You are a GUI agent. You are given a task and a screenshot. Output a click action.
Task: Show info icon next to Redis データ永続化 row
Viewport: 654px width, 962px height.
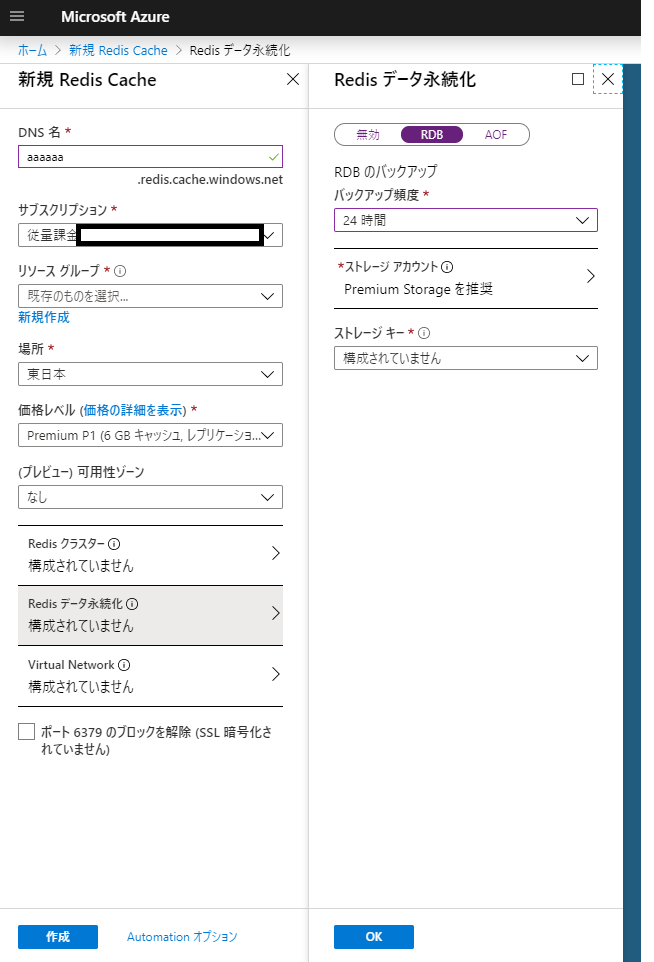132,604
